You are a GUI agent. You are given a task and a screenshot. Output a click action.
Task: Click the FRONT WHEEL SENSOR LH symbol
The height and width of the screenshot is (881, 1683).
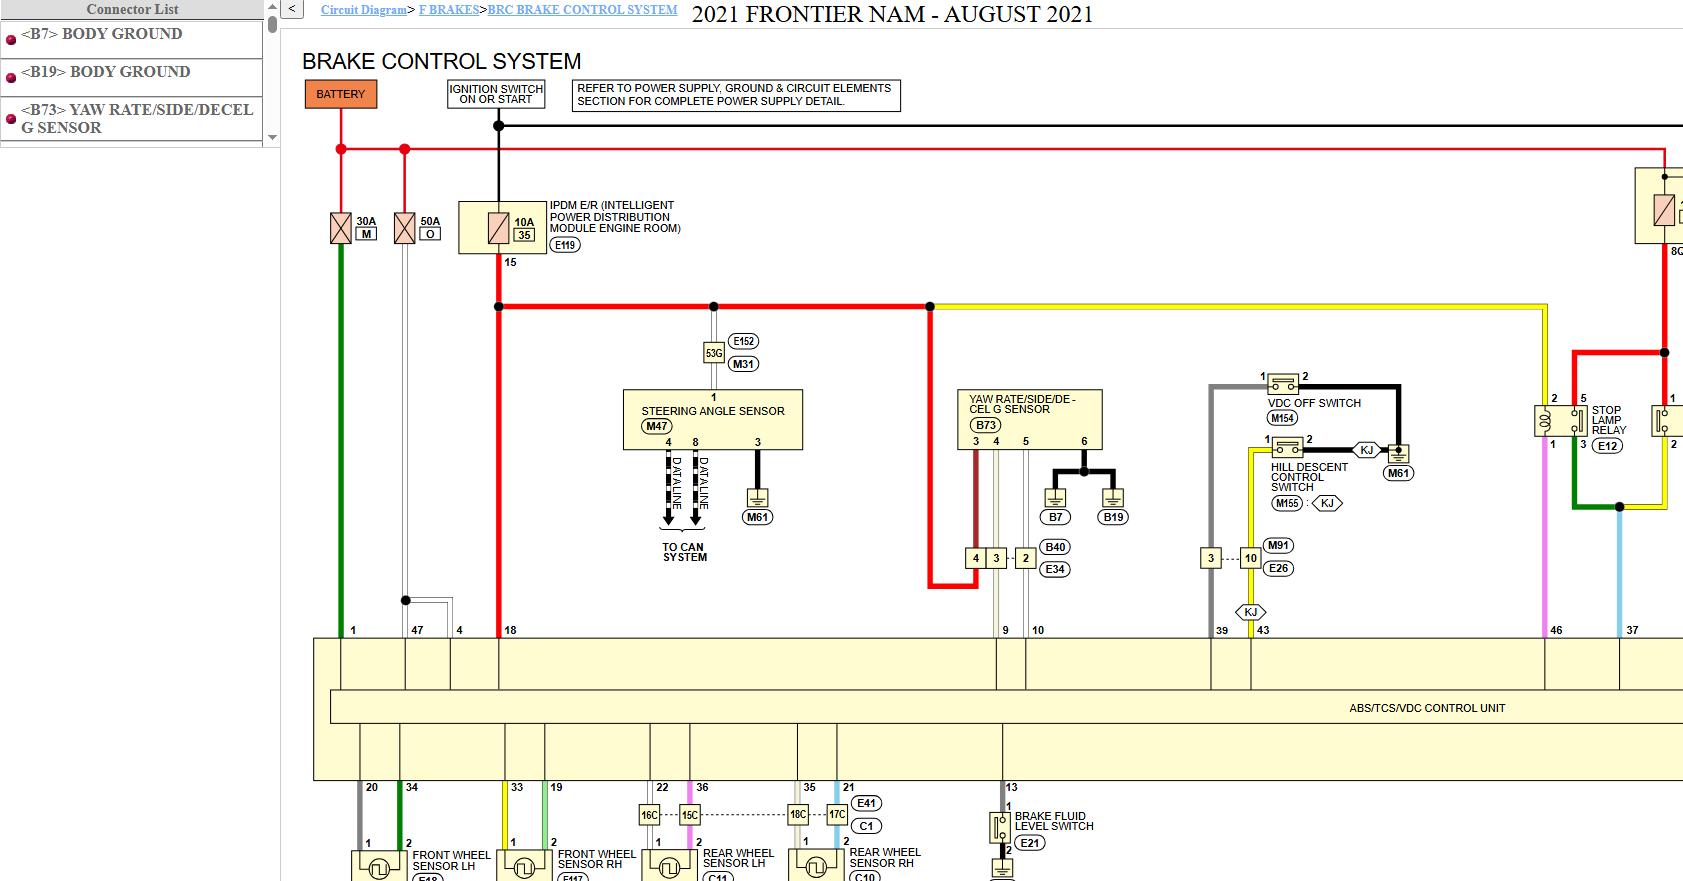pos(379,866)
